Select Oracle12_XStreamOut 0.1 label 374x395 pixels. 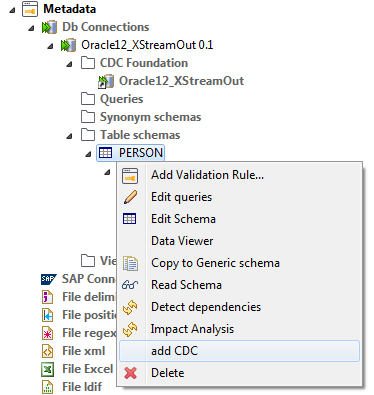(147, 45)
